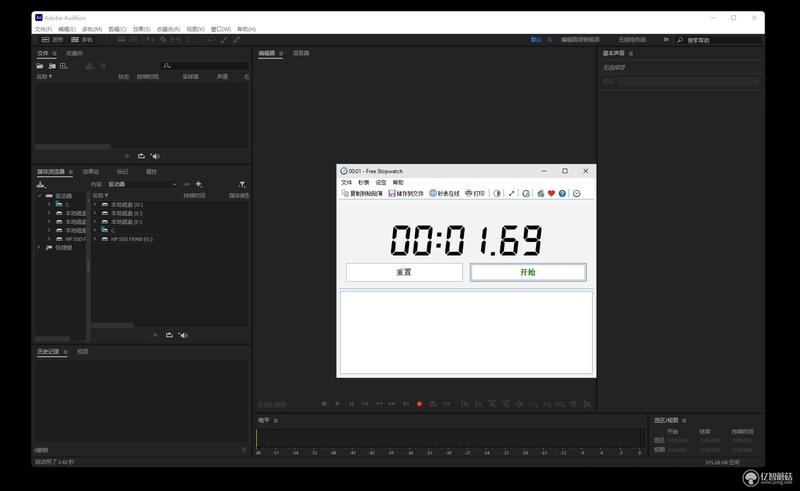The image size is (800, 491).
Task: Click 秒表在线 in Stopwatch toolbar
Action: (444, 193)
